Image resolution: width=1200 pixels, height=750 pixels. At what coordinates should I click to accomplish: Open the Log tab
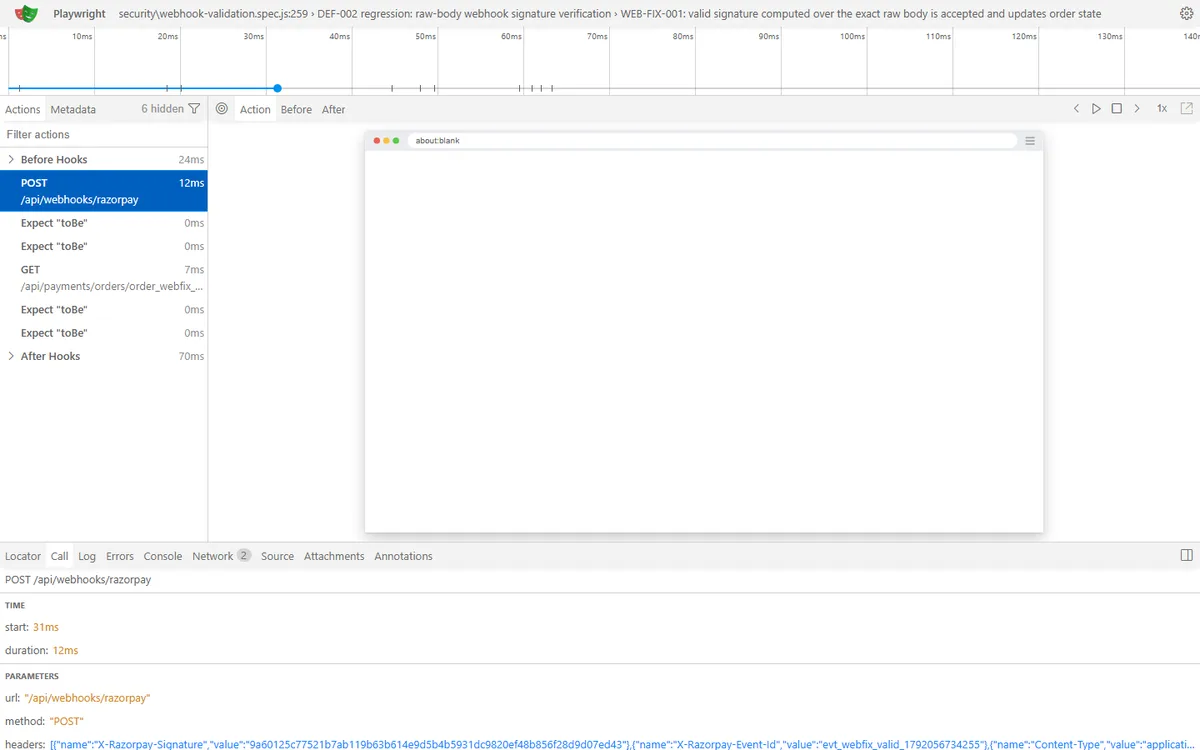pos(87,556)
